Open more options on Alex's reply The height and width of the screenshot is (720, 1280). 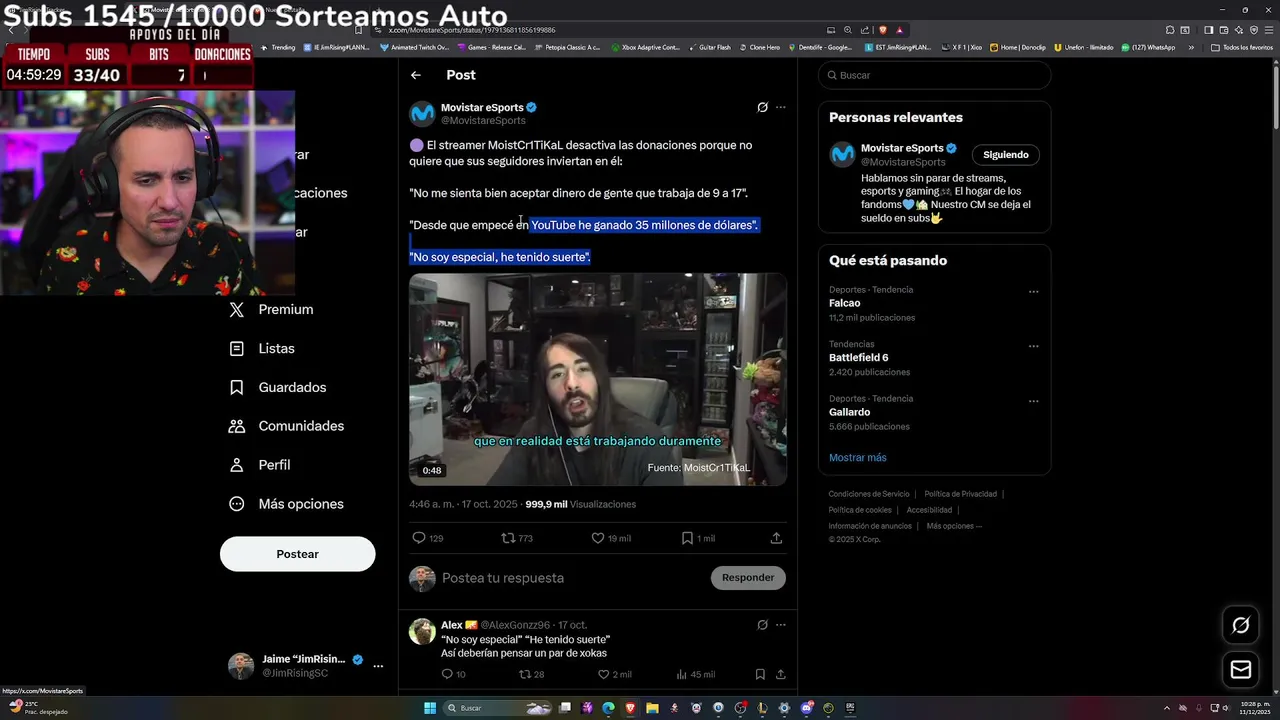click(781, 625)
